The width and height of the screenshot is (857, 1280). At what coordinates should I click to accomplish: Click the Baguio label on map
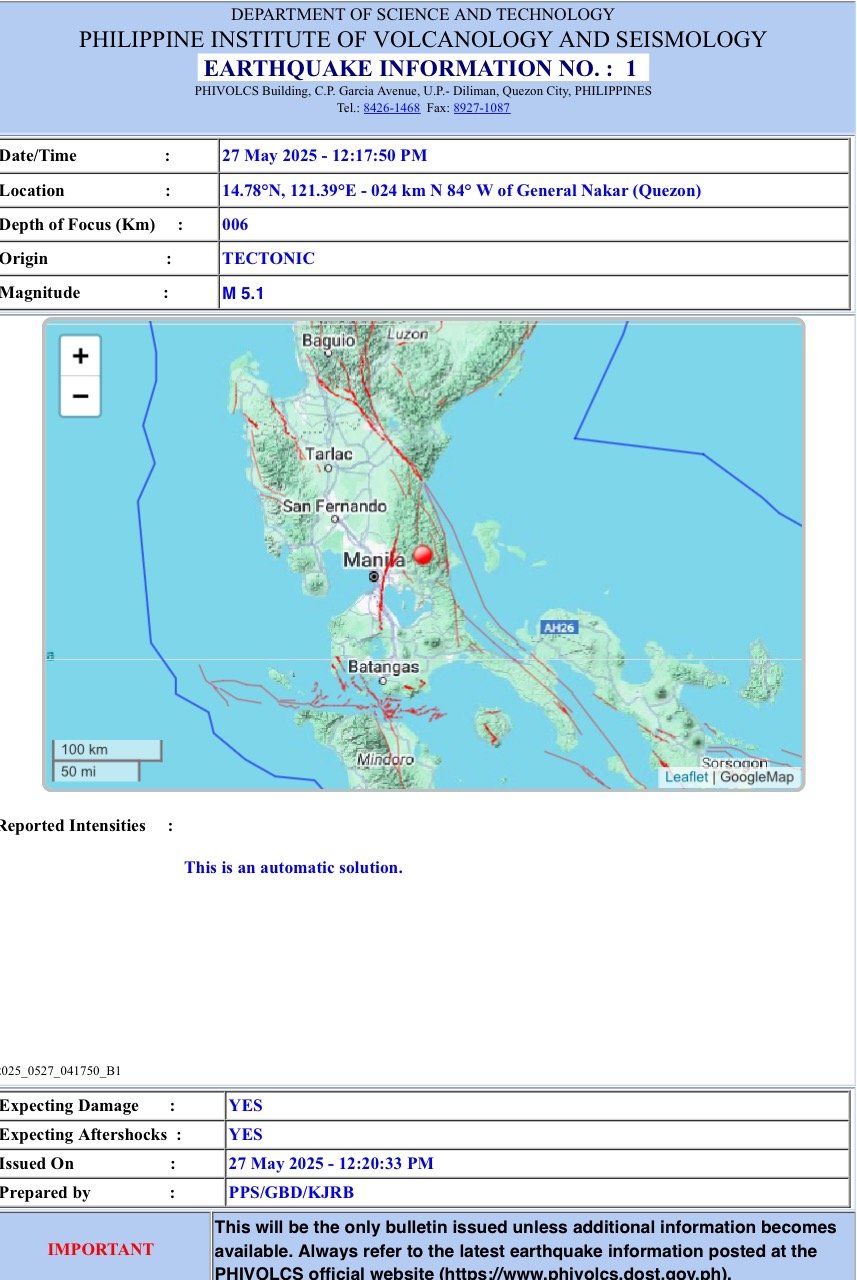(329, 340)
